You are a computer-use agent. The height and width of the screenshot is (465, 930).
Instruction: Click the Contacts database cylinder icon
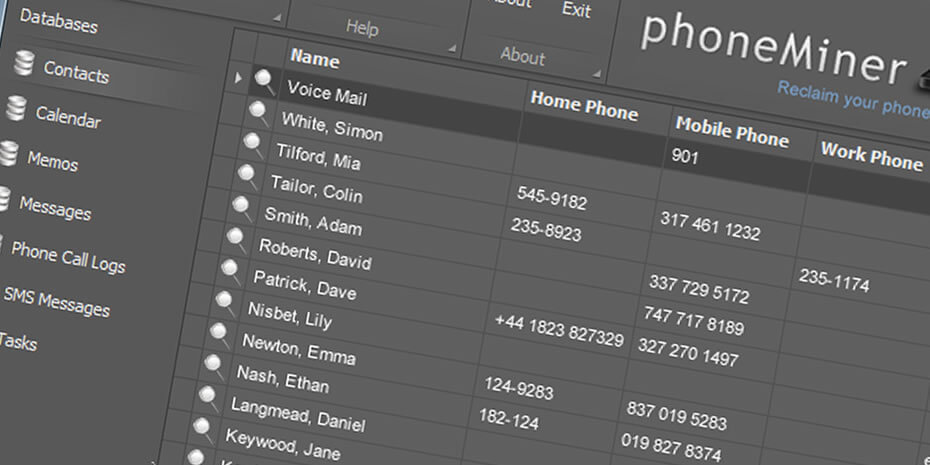coord(24,63)
